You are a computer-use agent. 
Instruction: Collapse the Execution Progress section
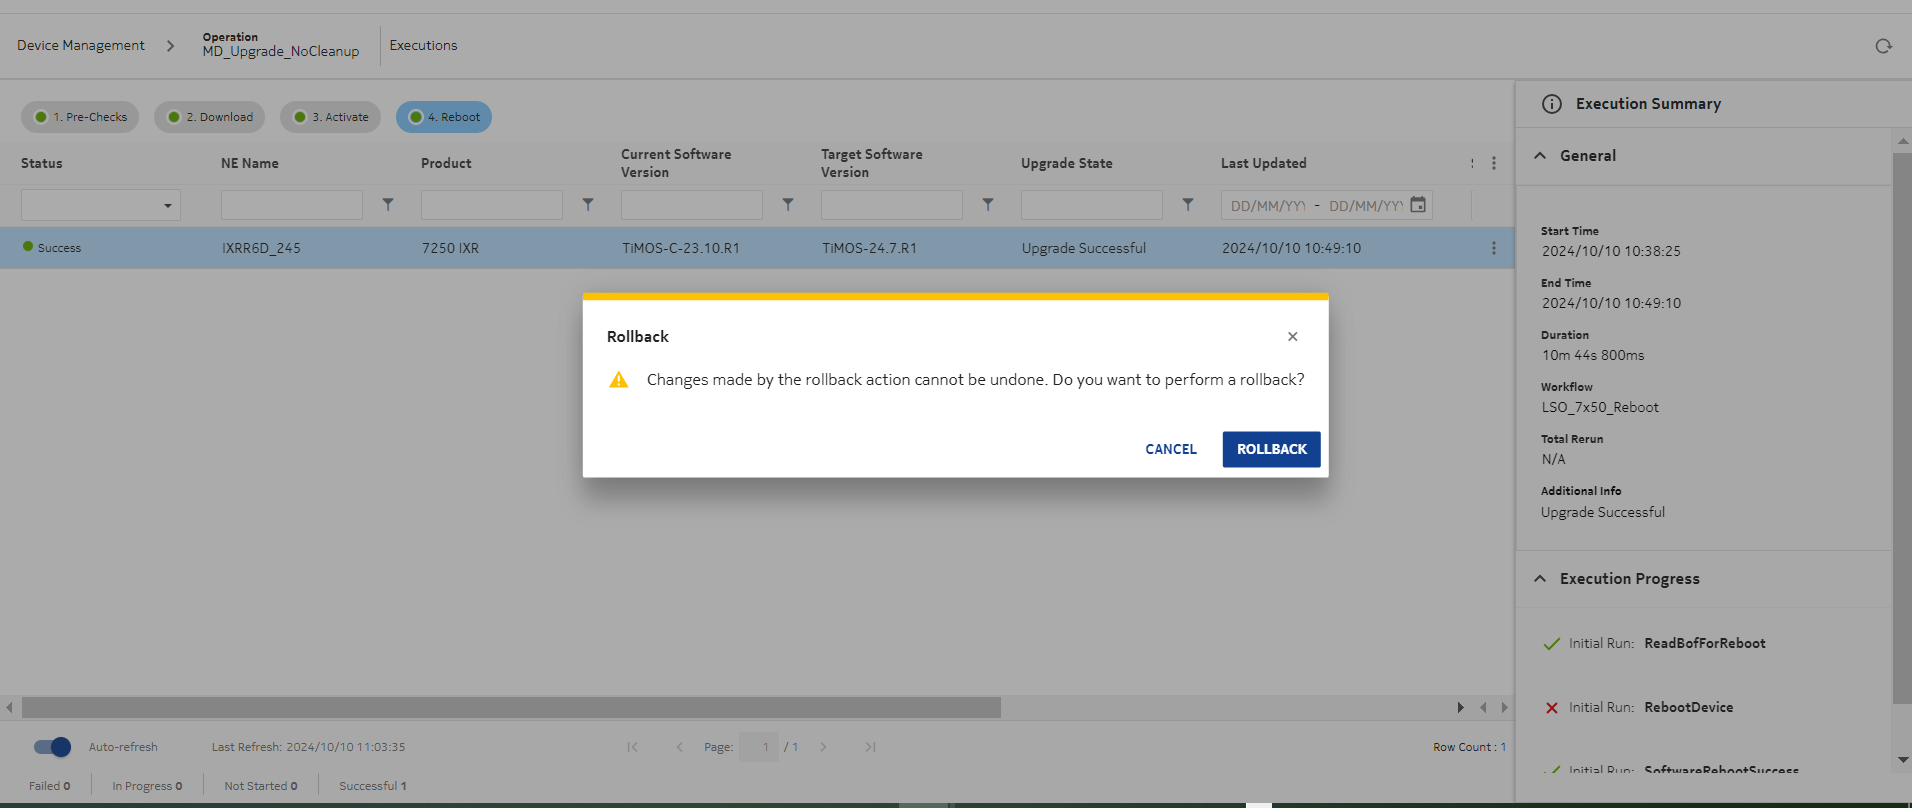click(1540, 579)
